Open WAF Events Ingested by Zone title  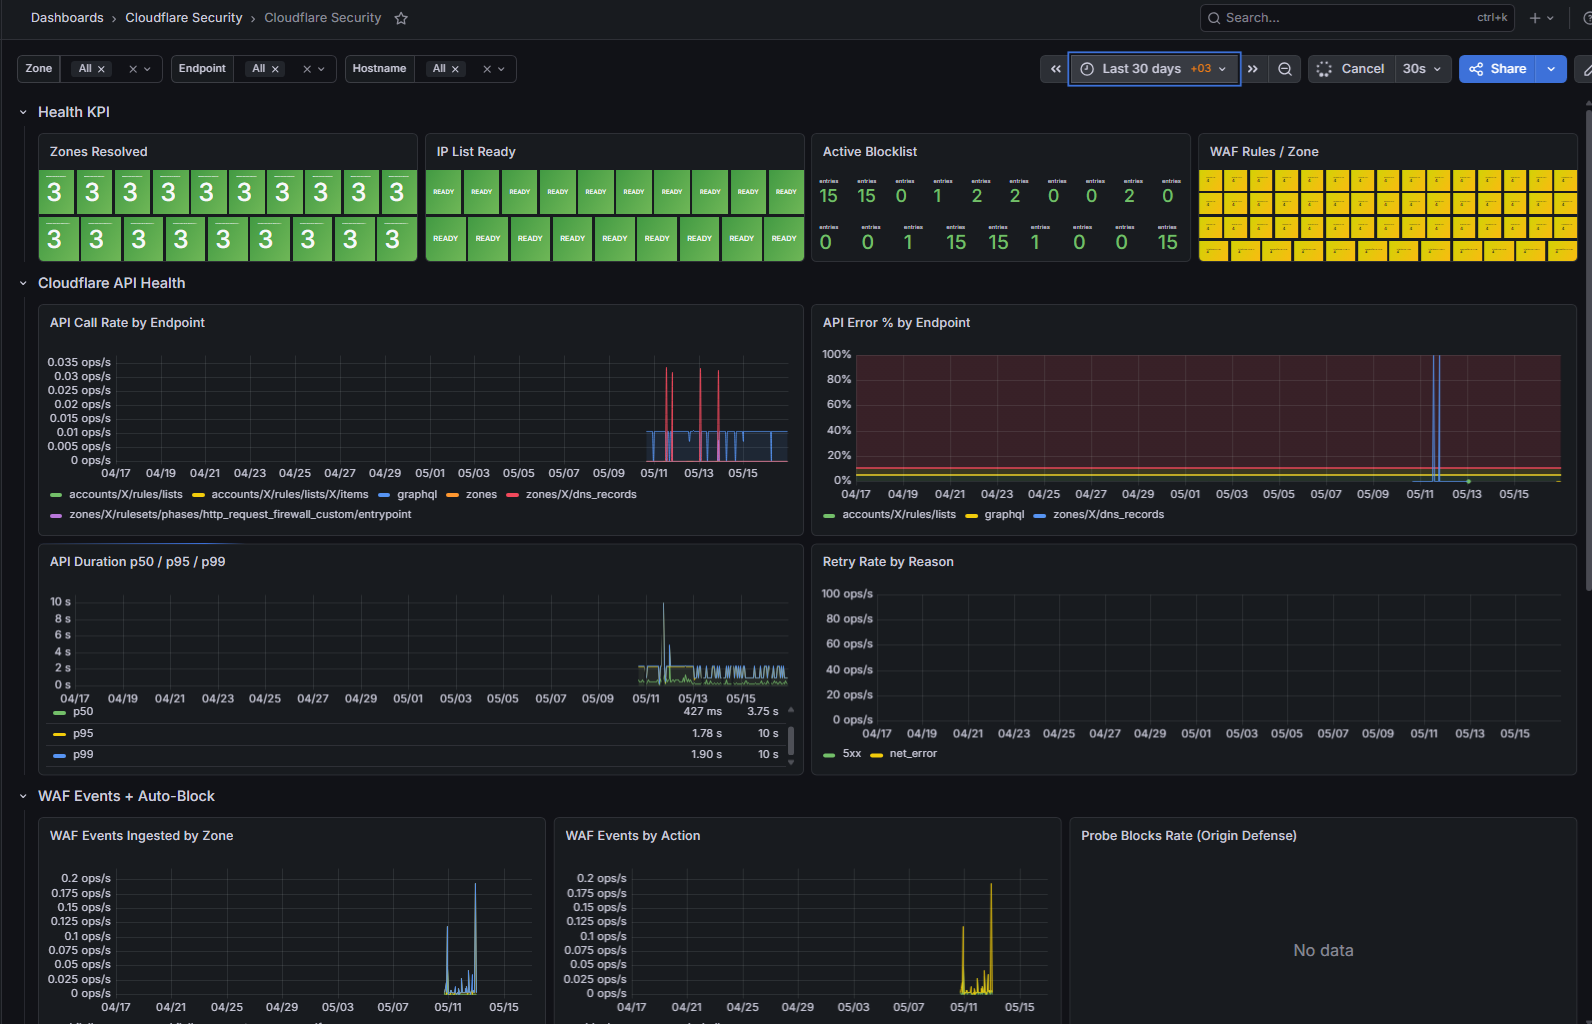pos(141,836)
